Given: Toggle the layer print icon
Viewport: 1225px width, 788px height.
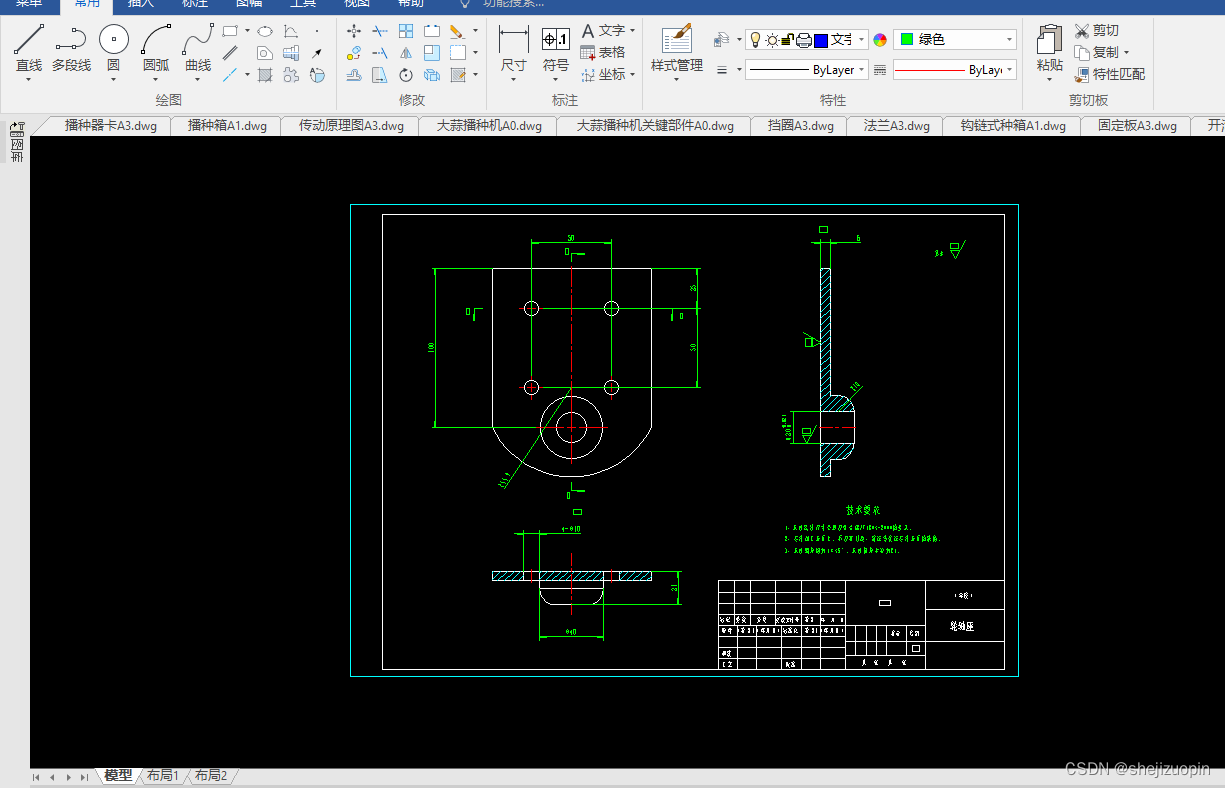Looking at the screenshot, I should point(804,40).
